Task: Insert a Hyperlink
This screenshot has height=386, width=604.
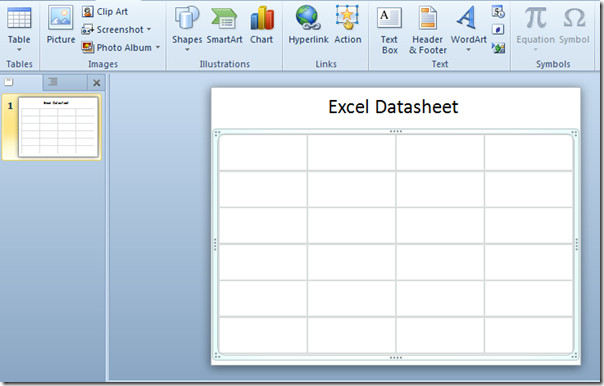Action: pyautogui.click(x=308, y=25)
